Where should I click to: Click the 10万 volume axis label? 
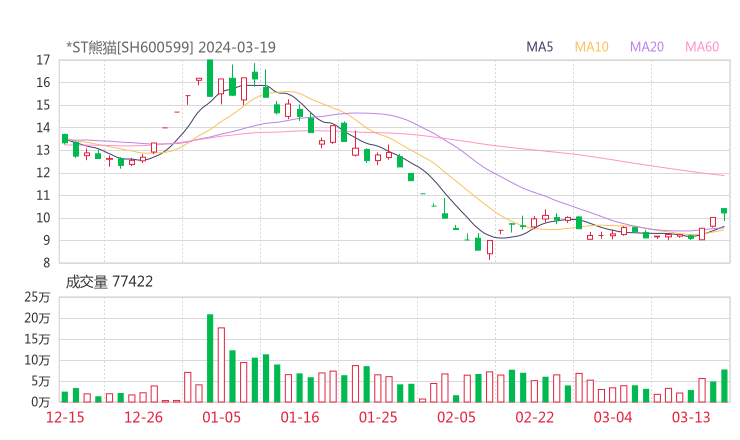coord(37,360)
